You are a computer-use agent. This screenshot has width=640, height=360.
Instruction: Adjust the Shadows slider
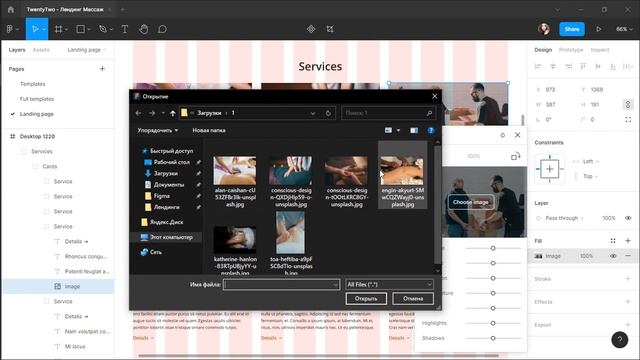click(x=493, y=338)
